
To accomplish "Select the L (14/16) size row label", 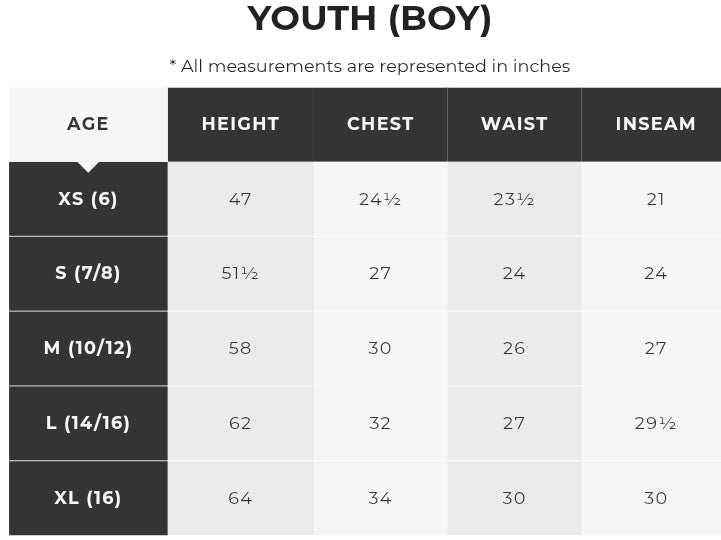I will tap(88, 423).
